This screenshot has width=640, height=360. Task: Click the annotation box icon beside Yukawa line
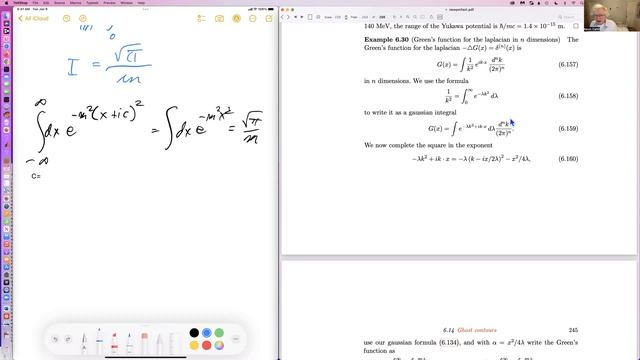[576, 26]
